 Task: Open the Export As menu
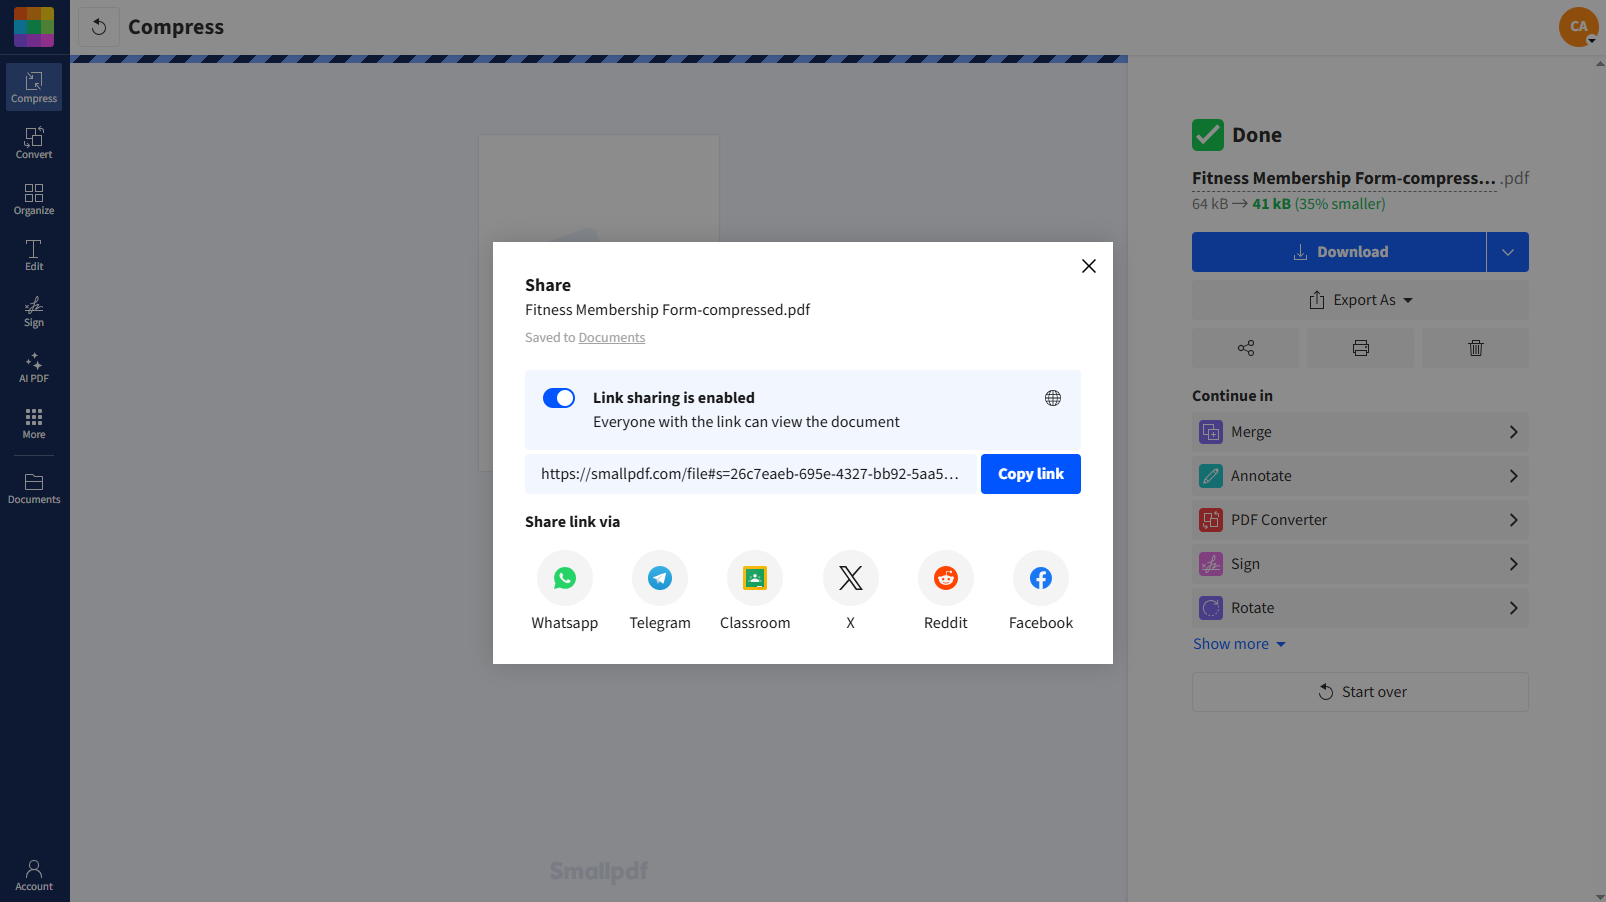[1360, 299]
